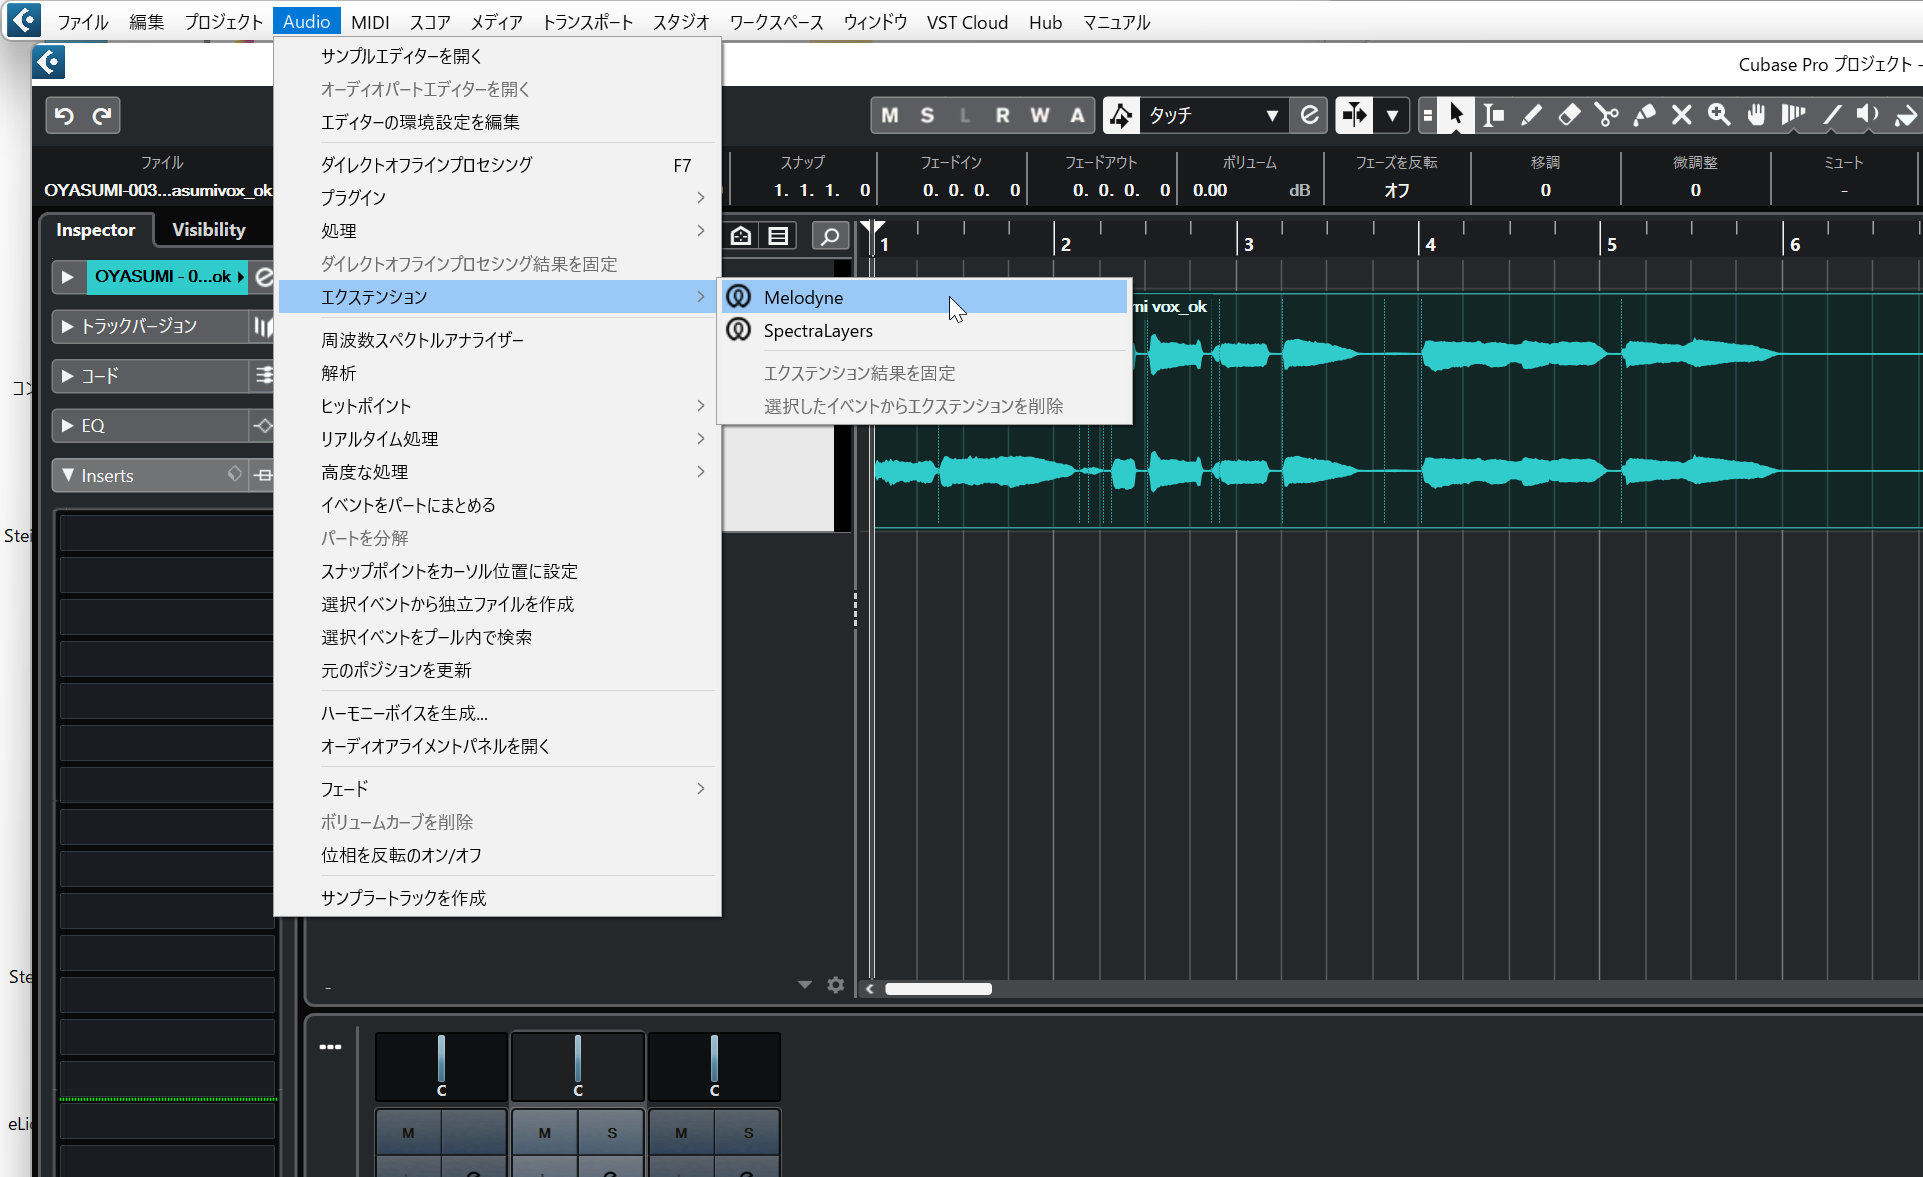Expand the コード Inspector section
Viewport: 1923px width, 1177px height.
67,376
